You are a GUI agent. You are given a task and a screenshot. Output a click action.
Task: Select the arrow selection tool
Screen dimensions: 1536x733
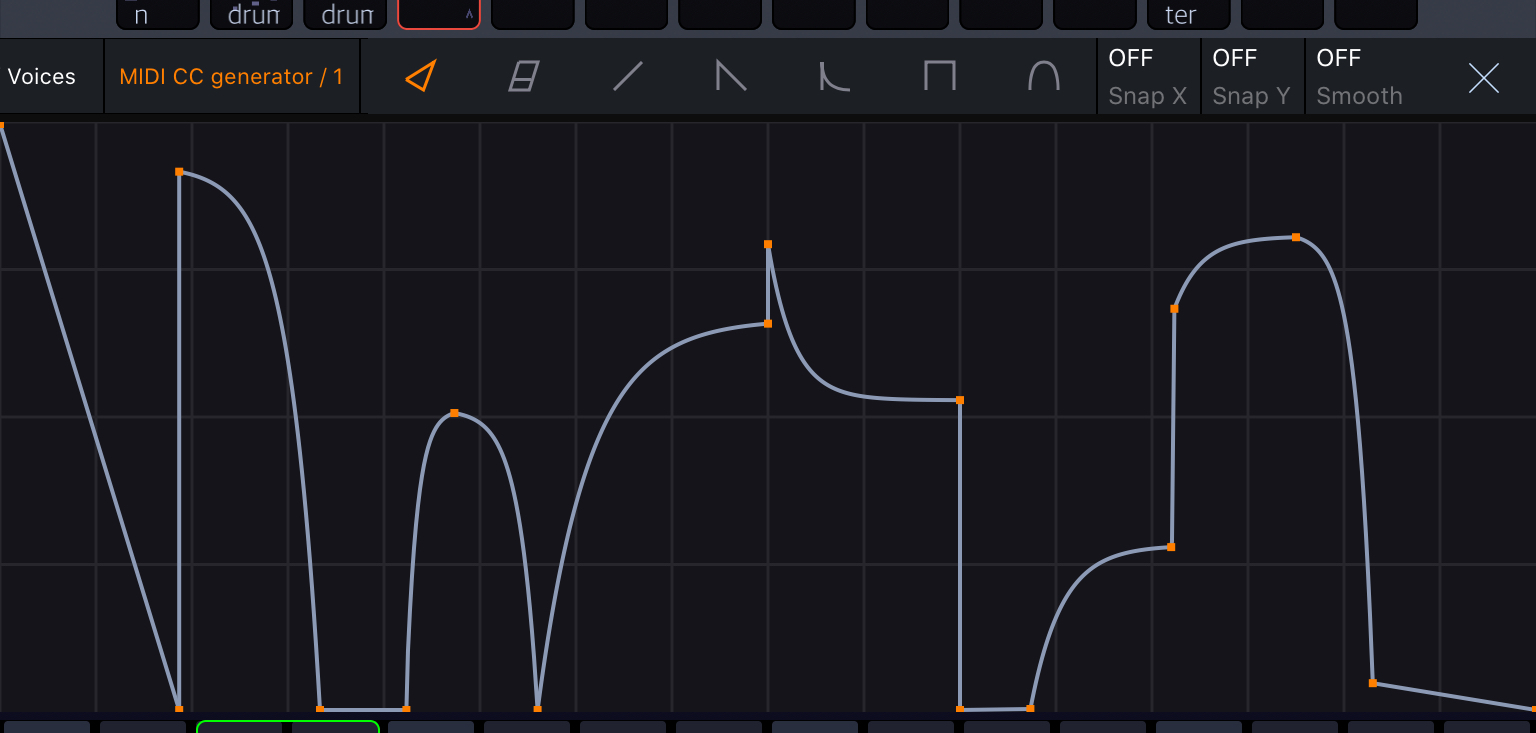click(419, 76)
